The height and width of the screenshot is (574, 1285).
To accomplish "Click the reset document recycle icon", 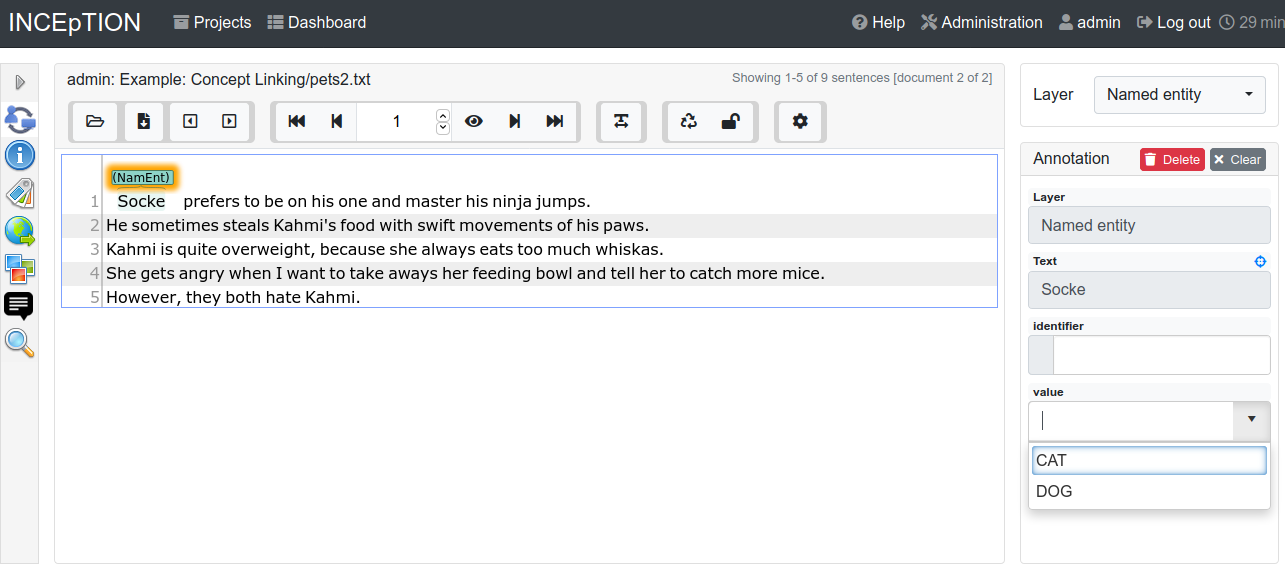I will point(688,121).
